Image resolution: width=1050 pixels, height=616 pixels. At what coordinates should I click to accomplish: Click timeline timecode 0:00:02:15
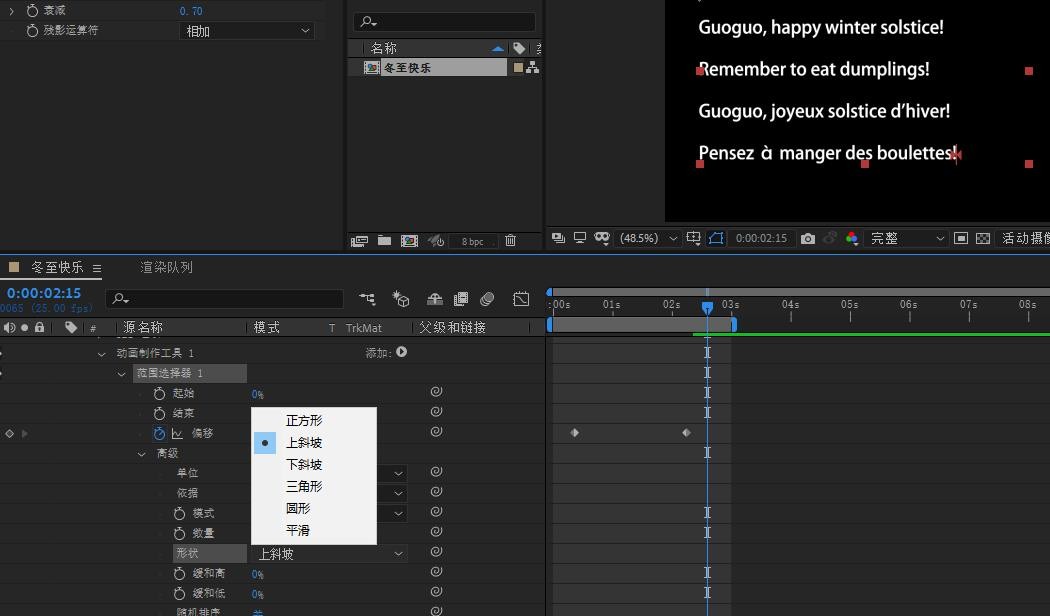click(44, 293)
